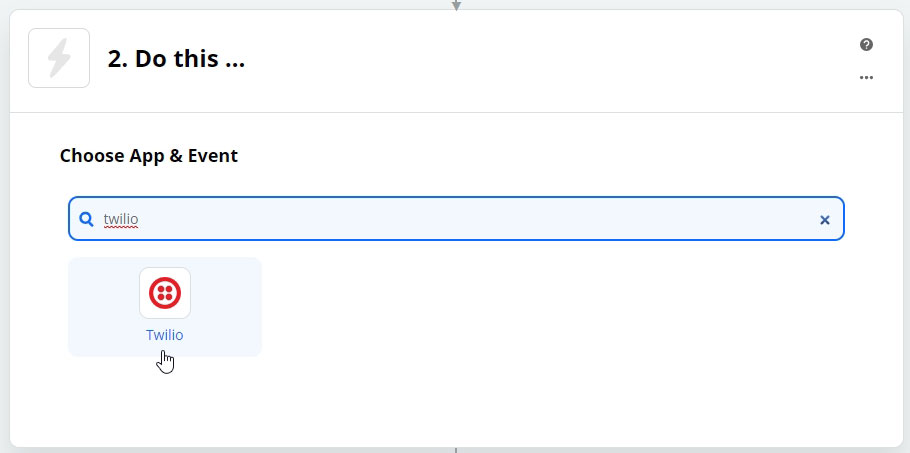Clear the search using the X icon
910x453 pixels.
pos(824,220)
